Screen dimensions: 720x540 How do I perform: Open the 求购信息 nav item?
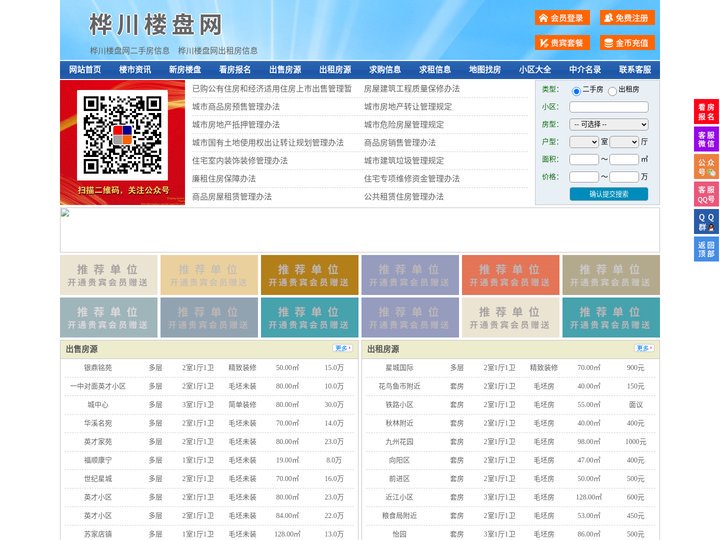[385, 70]
